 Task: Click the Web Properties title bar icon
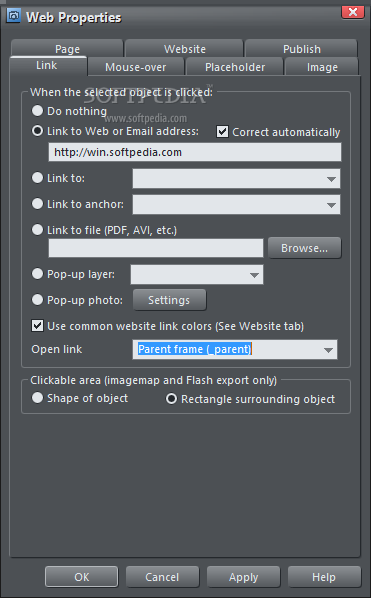14,16
